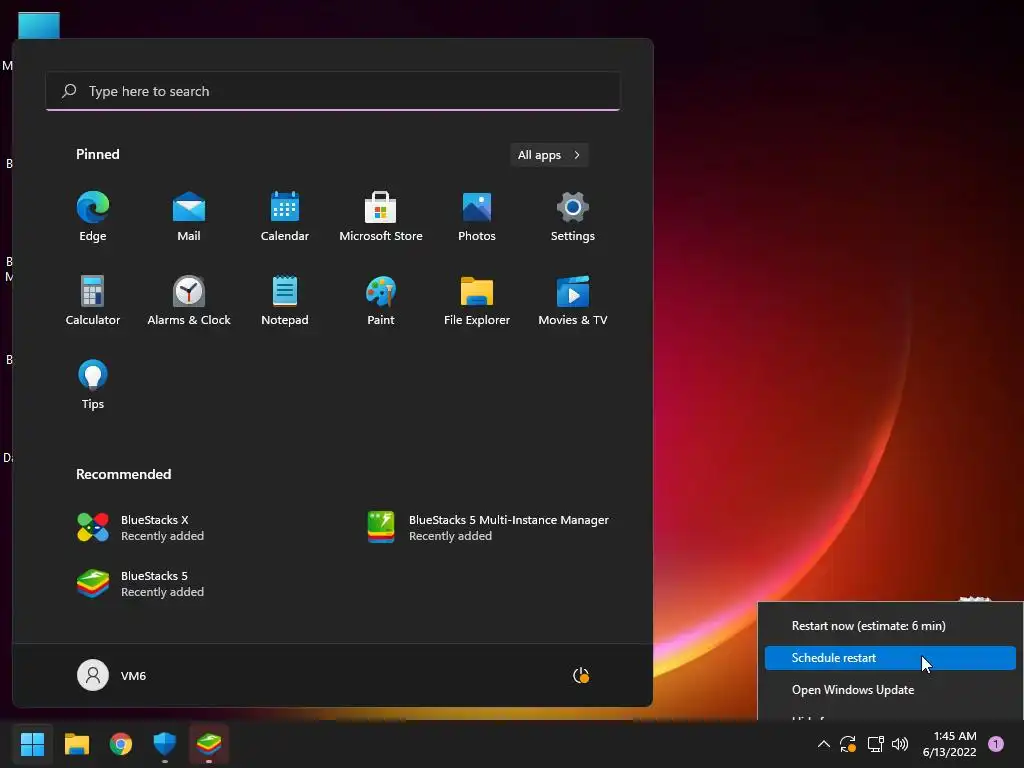Select Open Windows Update
Image resolution: width=1024 pixels, height=768 pixels.
click(x=890, y=690)
